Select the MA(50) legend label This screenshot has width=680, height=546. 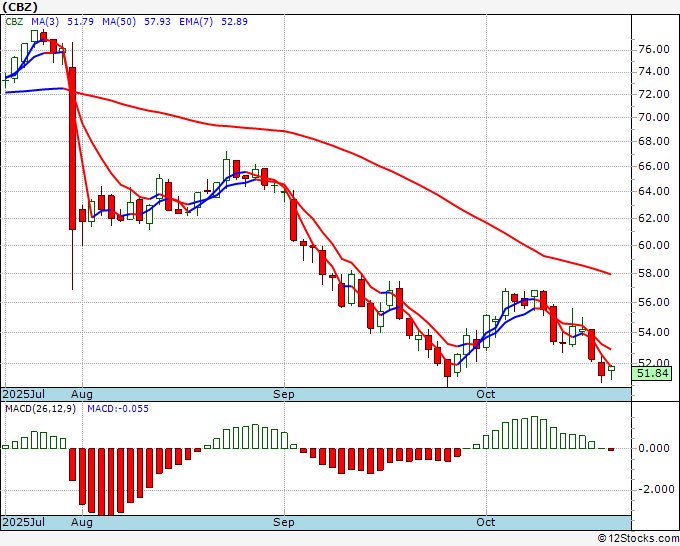coord(119,21)
